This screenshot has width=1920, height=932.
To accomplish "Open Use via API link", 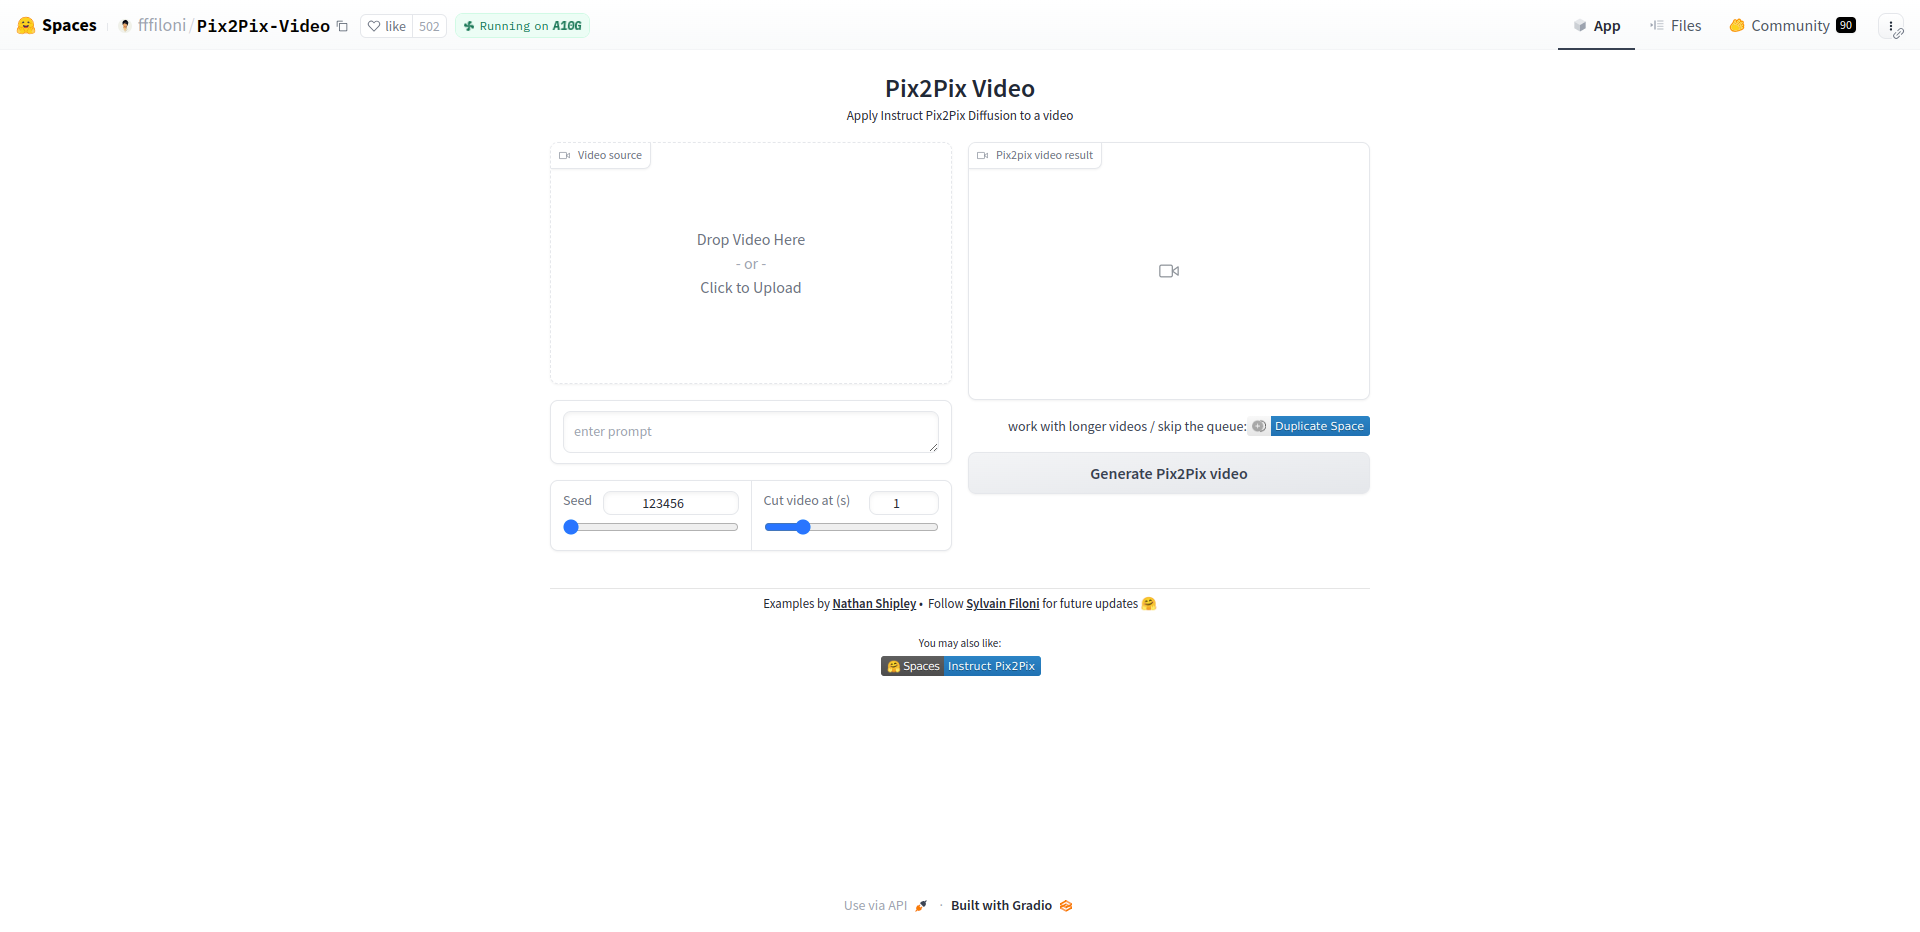I will 886,906.
